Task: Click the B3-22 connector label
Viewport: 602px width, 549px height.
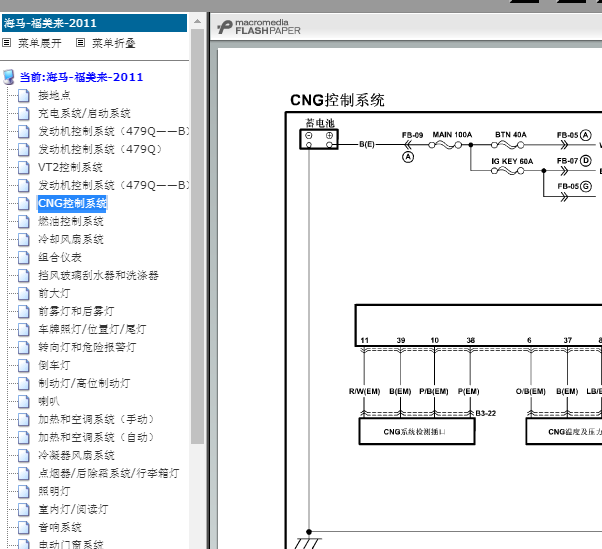Action: 486,413
